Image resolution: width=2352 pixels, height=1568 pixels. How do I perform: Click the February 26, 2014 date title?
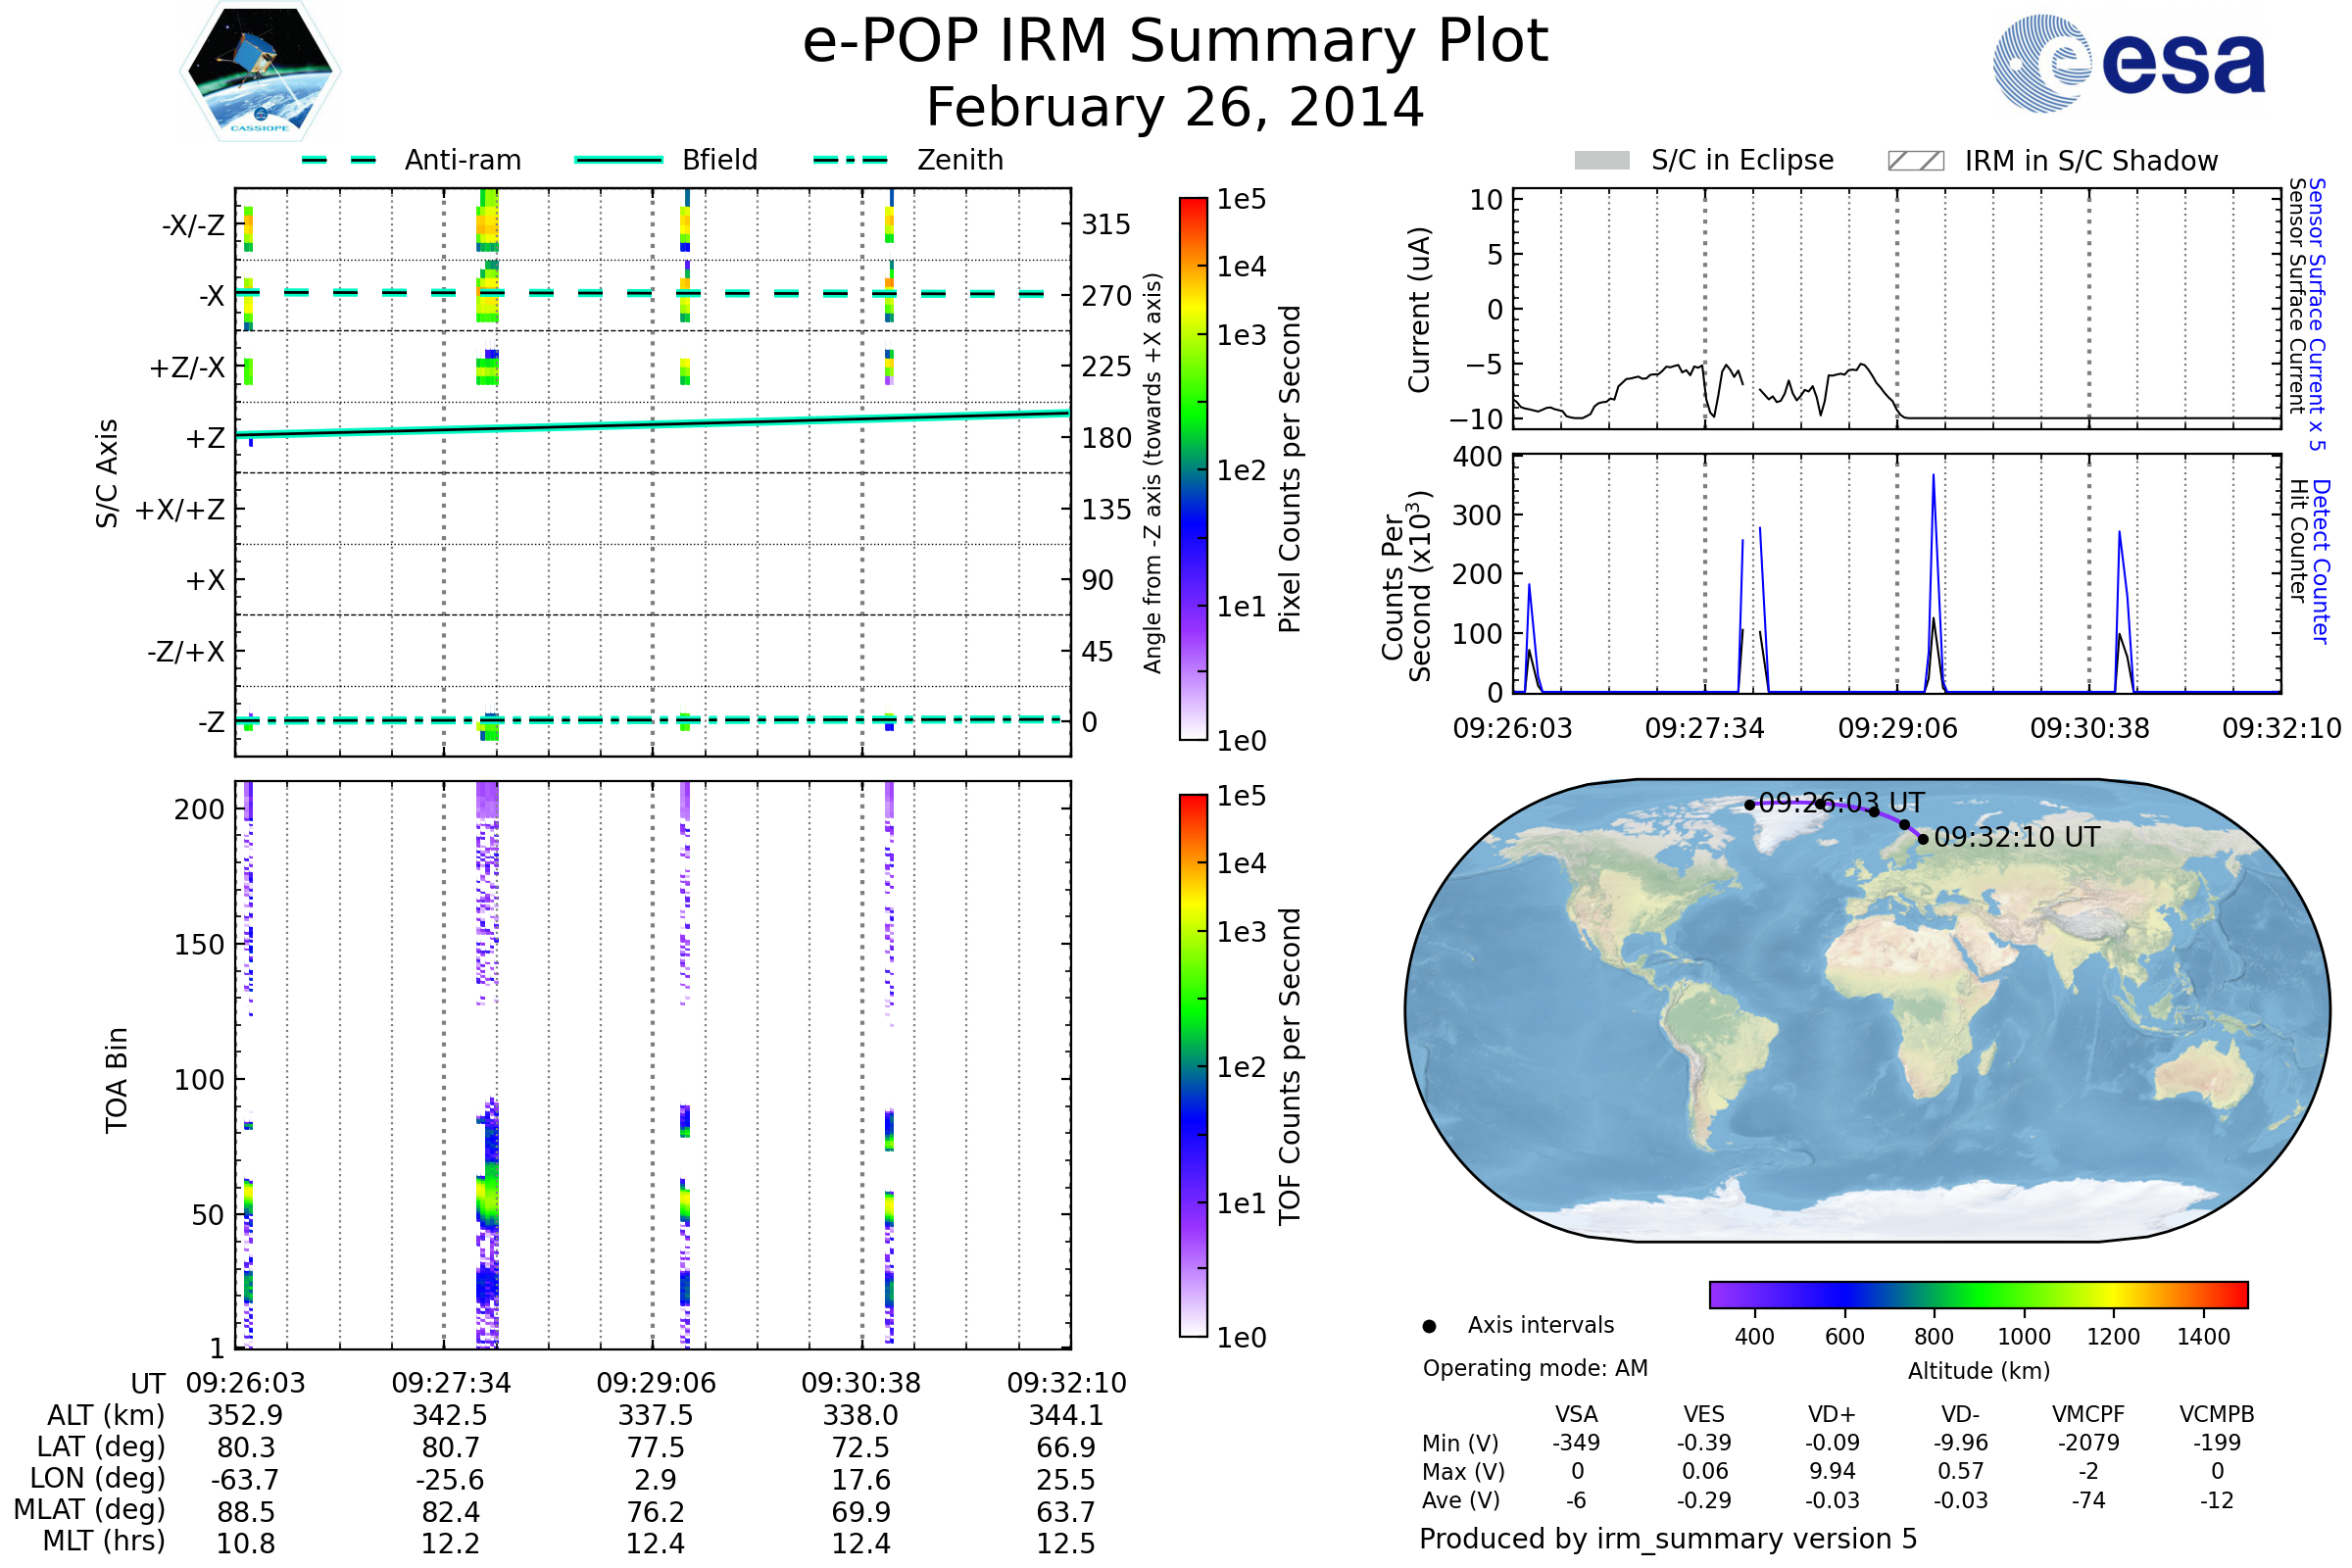(1175, 107)
